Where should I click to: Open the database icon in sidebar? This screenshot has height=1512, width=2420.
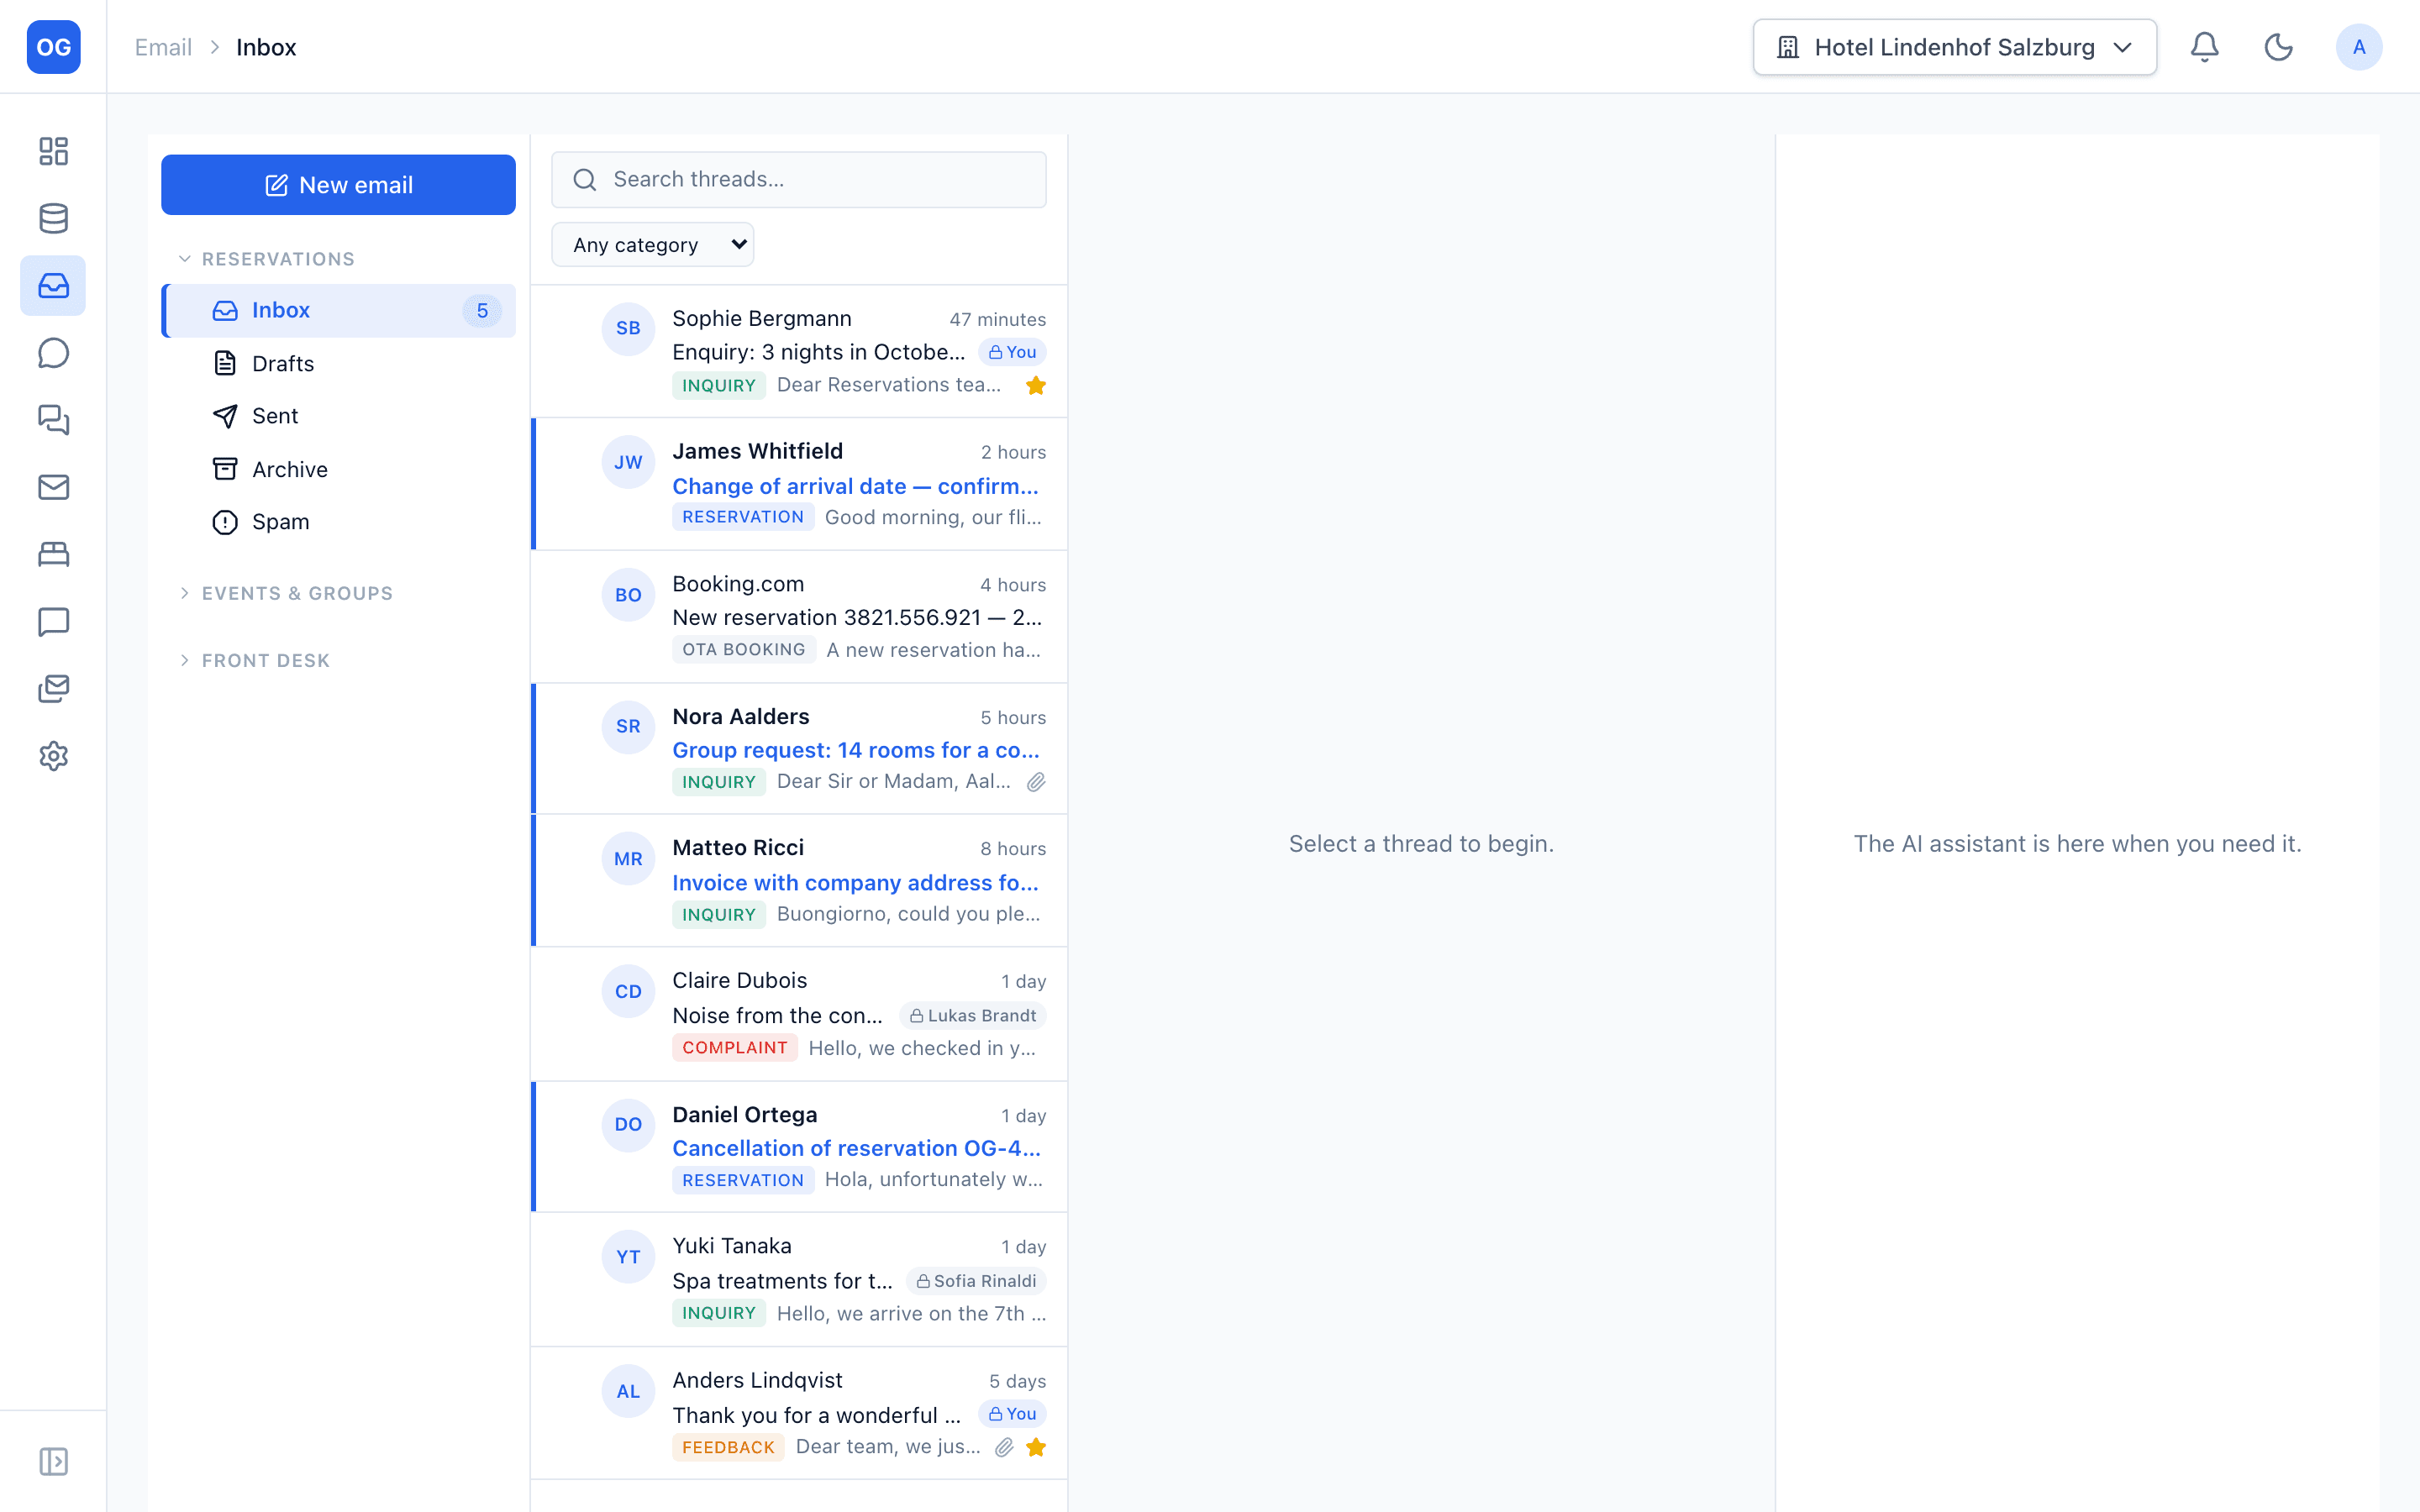(x=53, y=218)
